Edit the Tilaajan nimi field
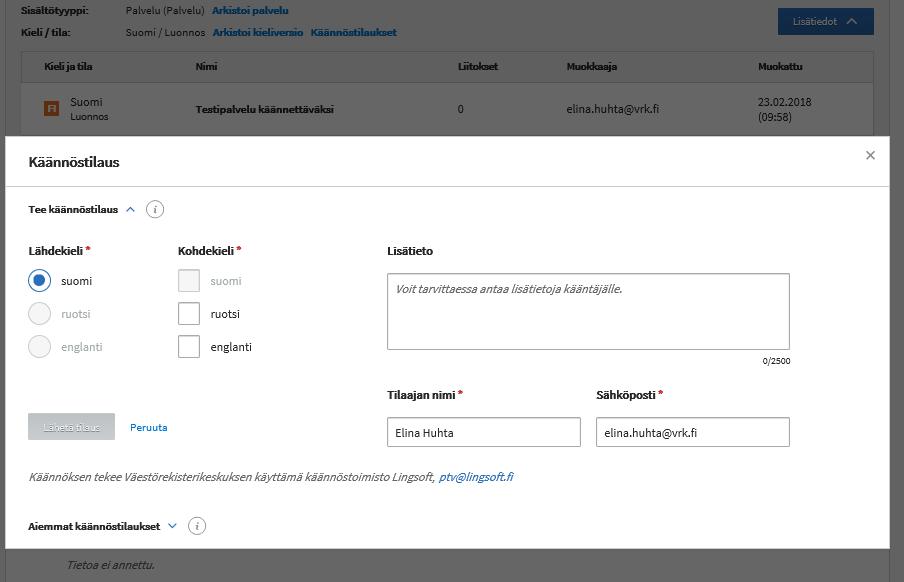Image resolution: width=904 pixels, height=582 pixels. [484, 432]
